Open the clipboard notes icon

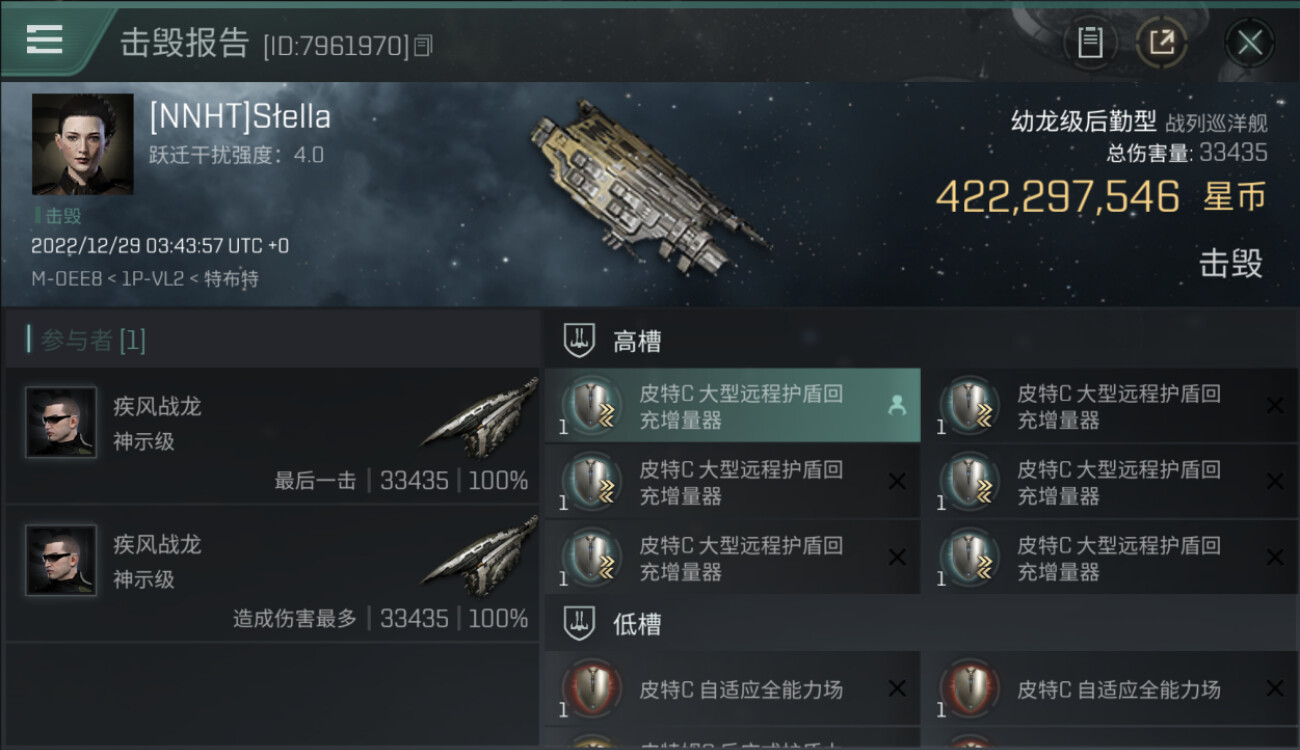coord(1090,43)
